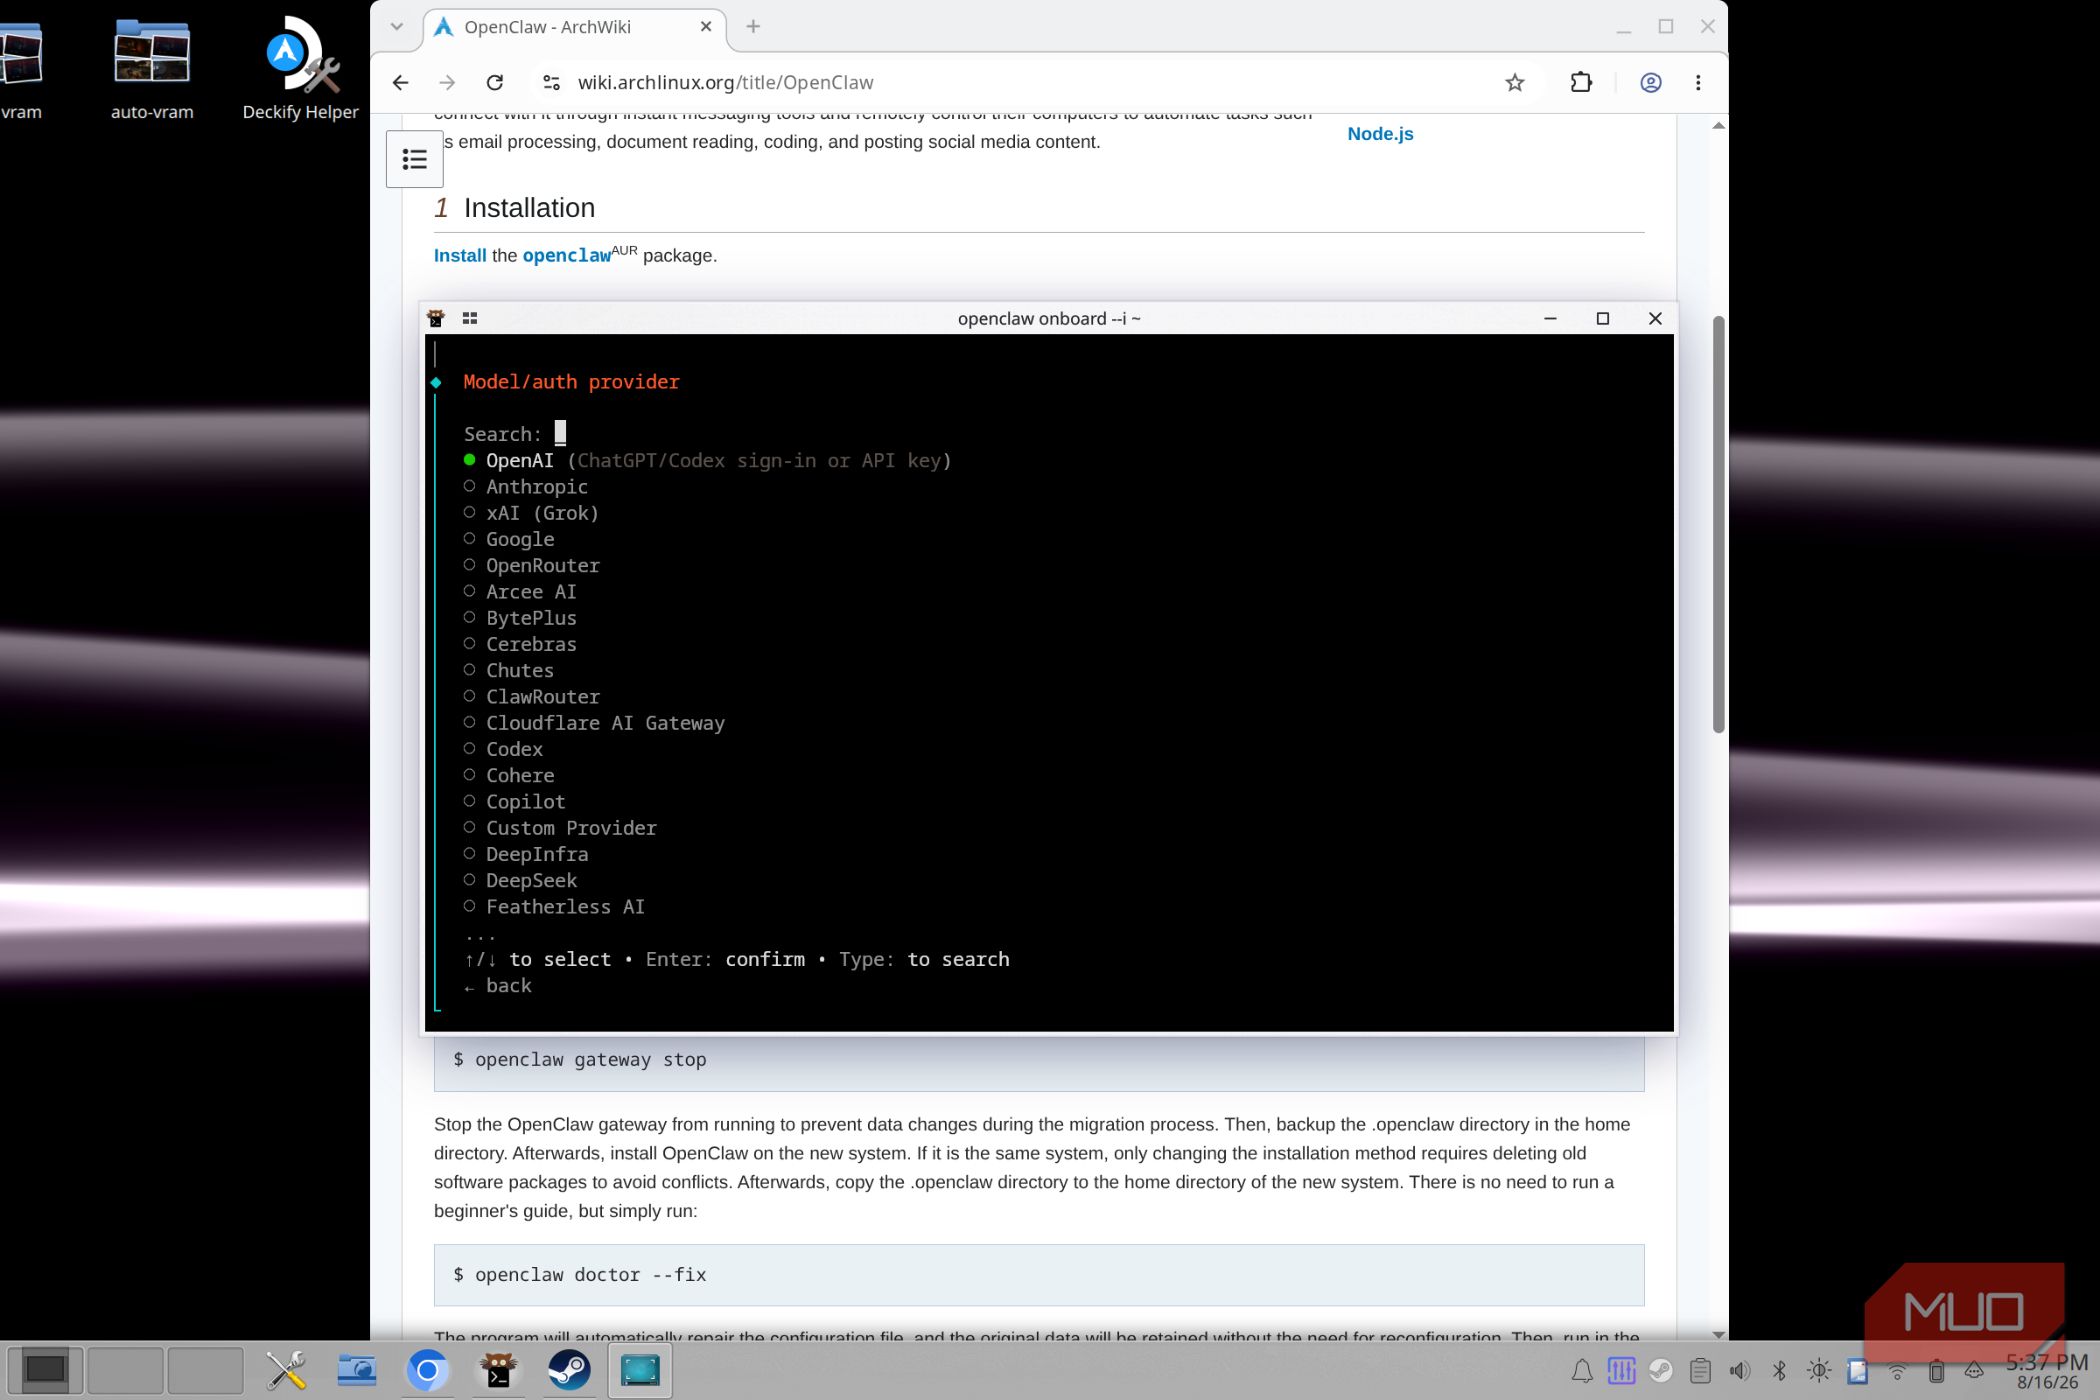Open the wiki table of contents toggle
Image resolution: width=2100 pixels, height=1400 pixels.
click(x=415, y=159)
